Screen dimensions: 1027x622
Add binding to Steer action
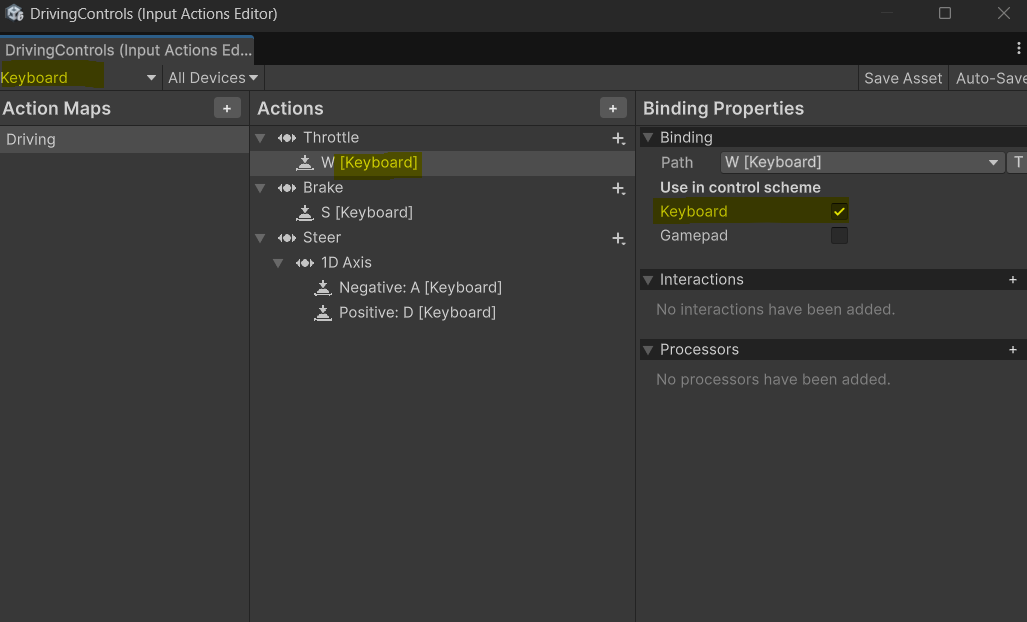[x=619, y=238]
